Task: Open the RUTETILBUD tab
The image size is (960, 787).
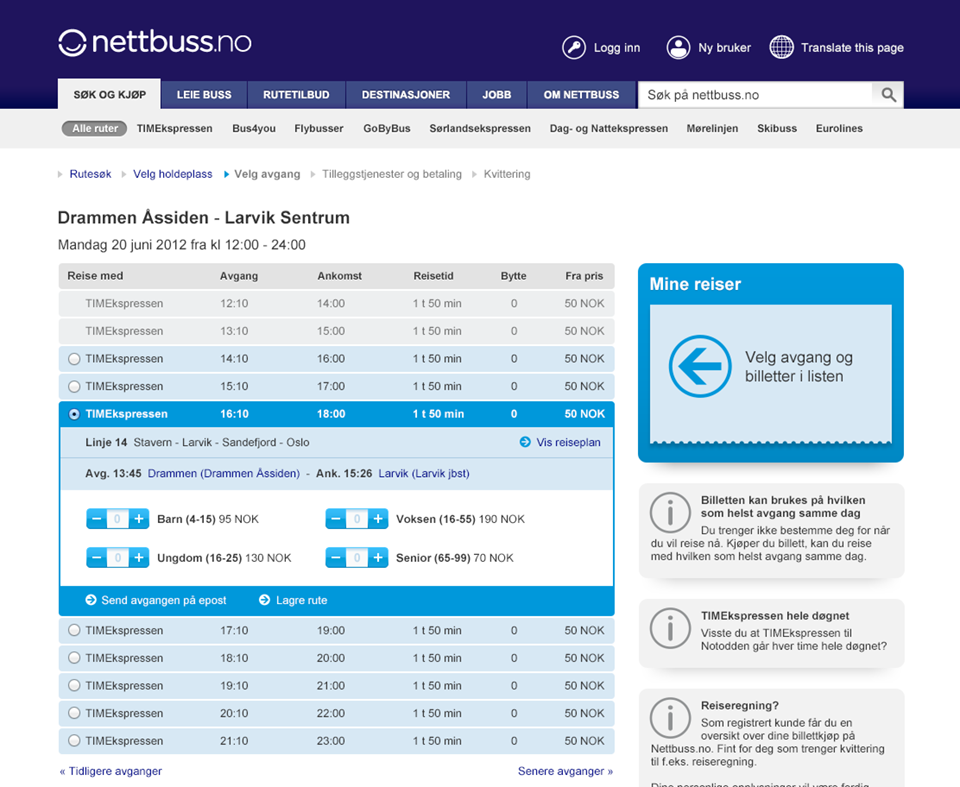Action: click(x=296, y=95)
